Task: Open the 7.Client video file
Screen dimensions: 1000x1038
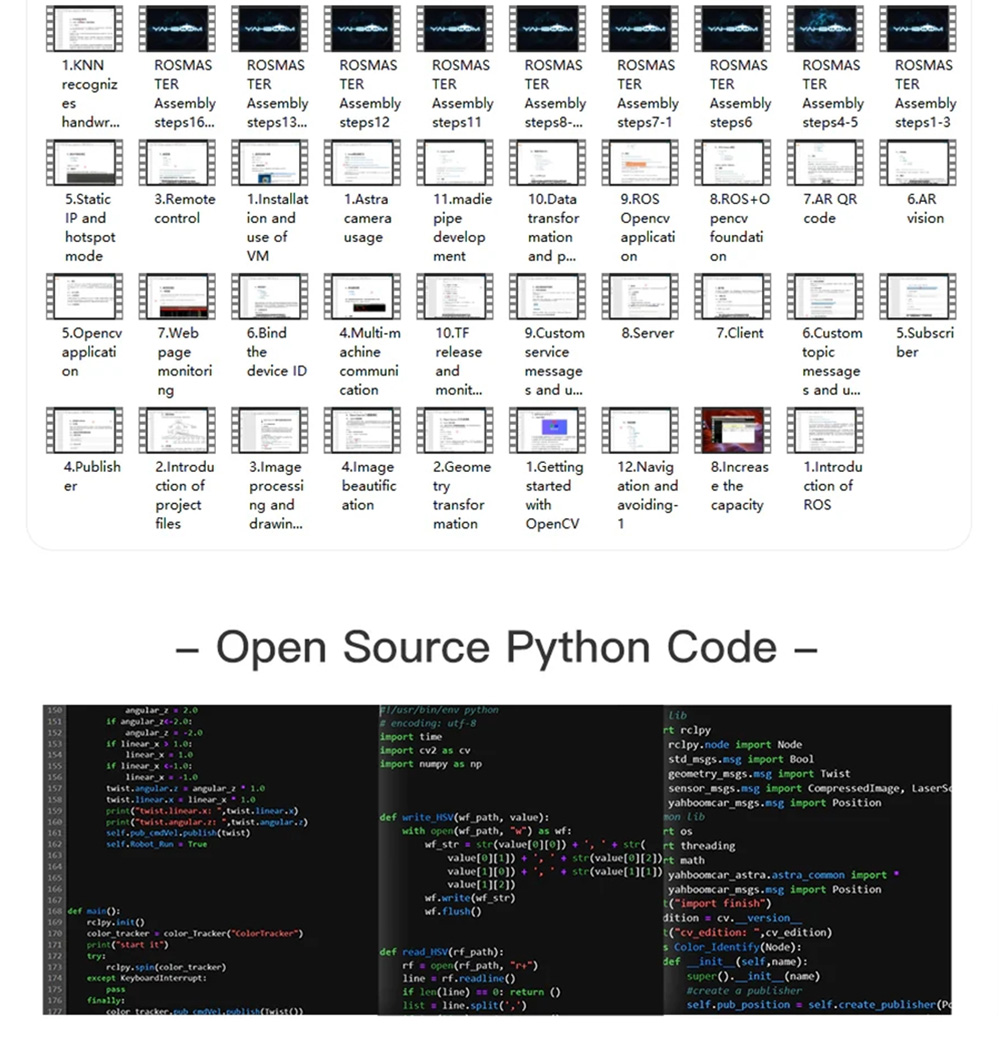Action: pos(732,297)
